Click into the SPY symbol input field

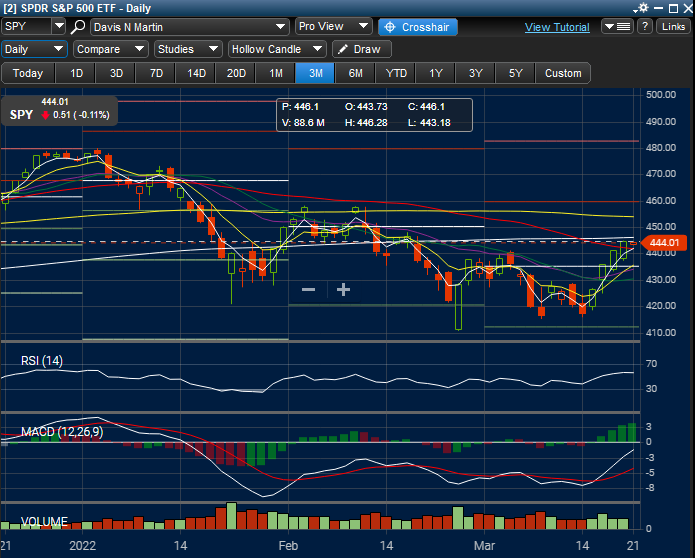coord(27,27)
